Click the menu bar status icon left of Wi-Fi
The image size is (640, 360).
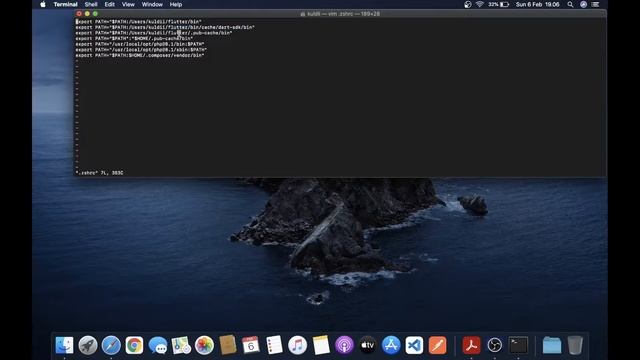468,4
